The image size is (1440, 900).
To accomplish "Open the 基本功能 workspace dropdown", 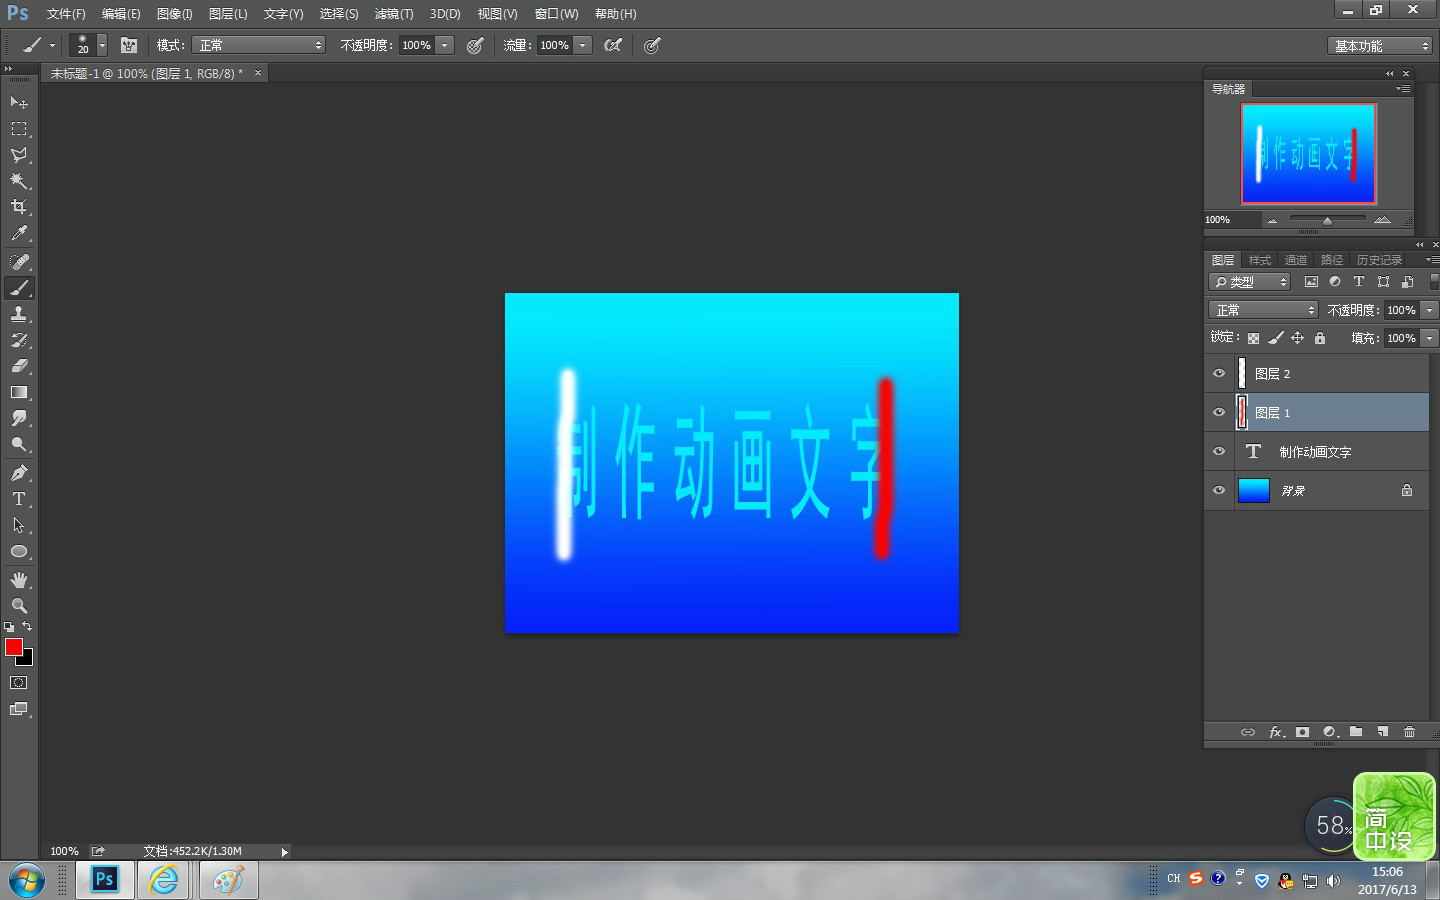I will point(1380,46).
